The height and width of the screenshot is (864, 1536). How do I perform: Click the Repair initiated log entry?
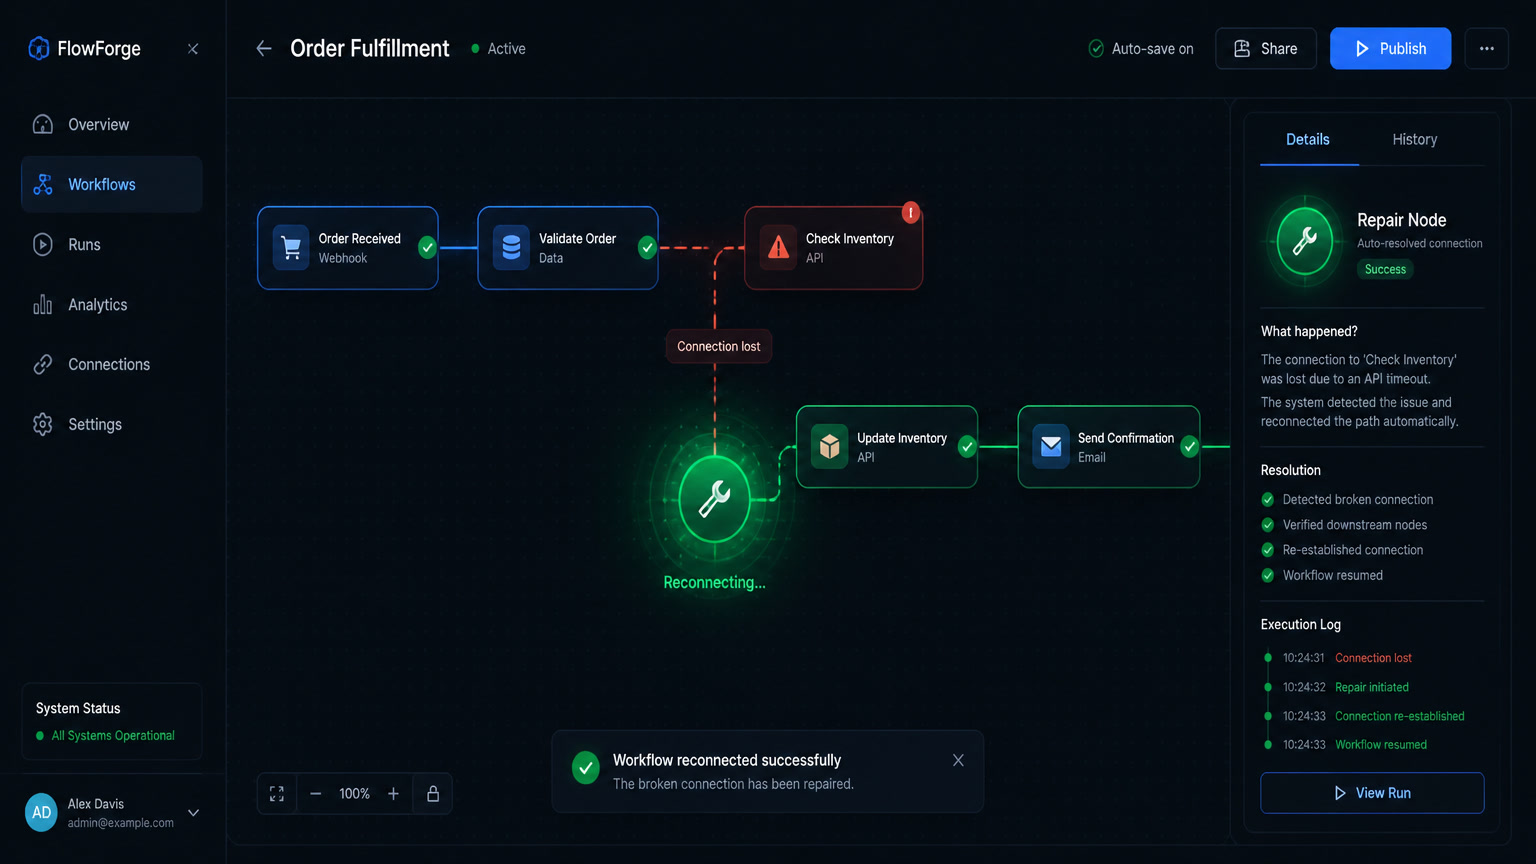[1372, 687]
